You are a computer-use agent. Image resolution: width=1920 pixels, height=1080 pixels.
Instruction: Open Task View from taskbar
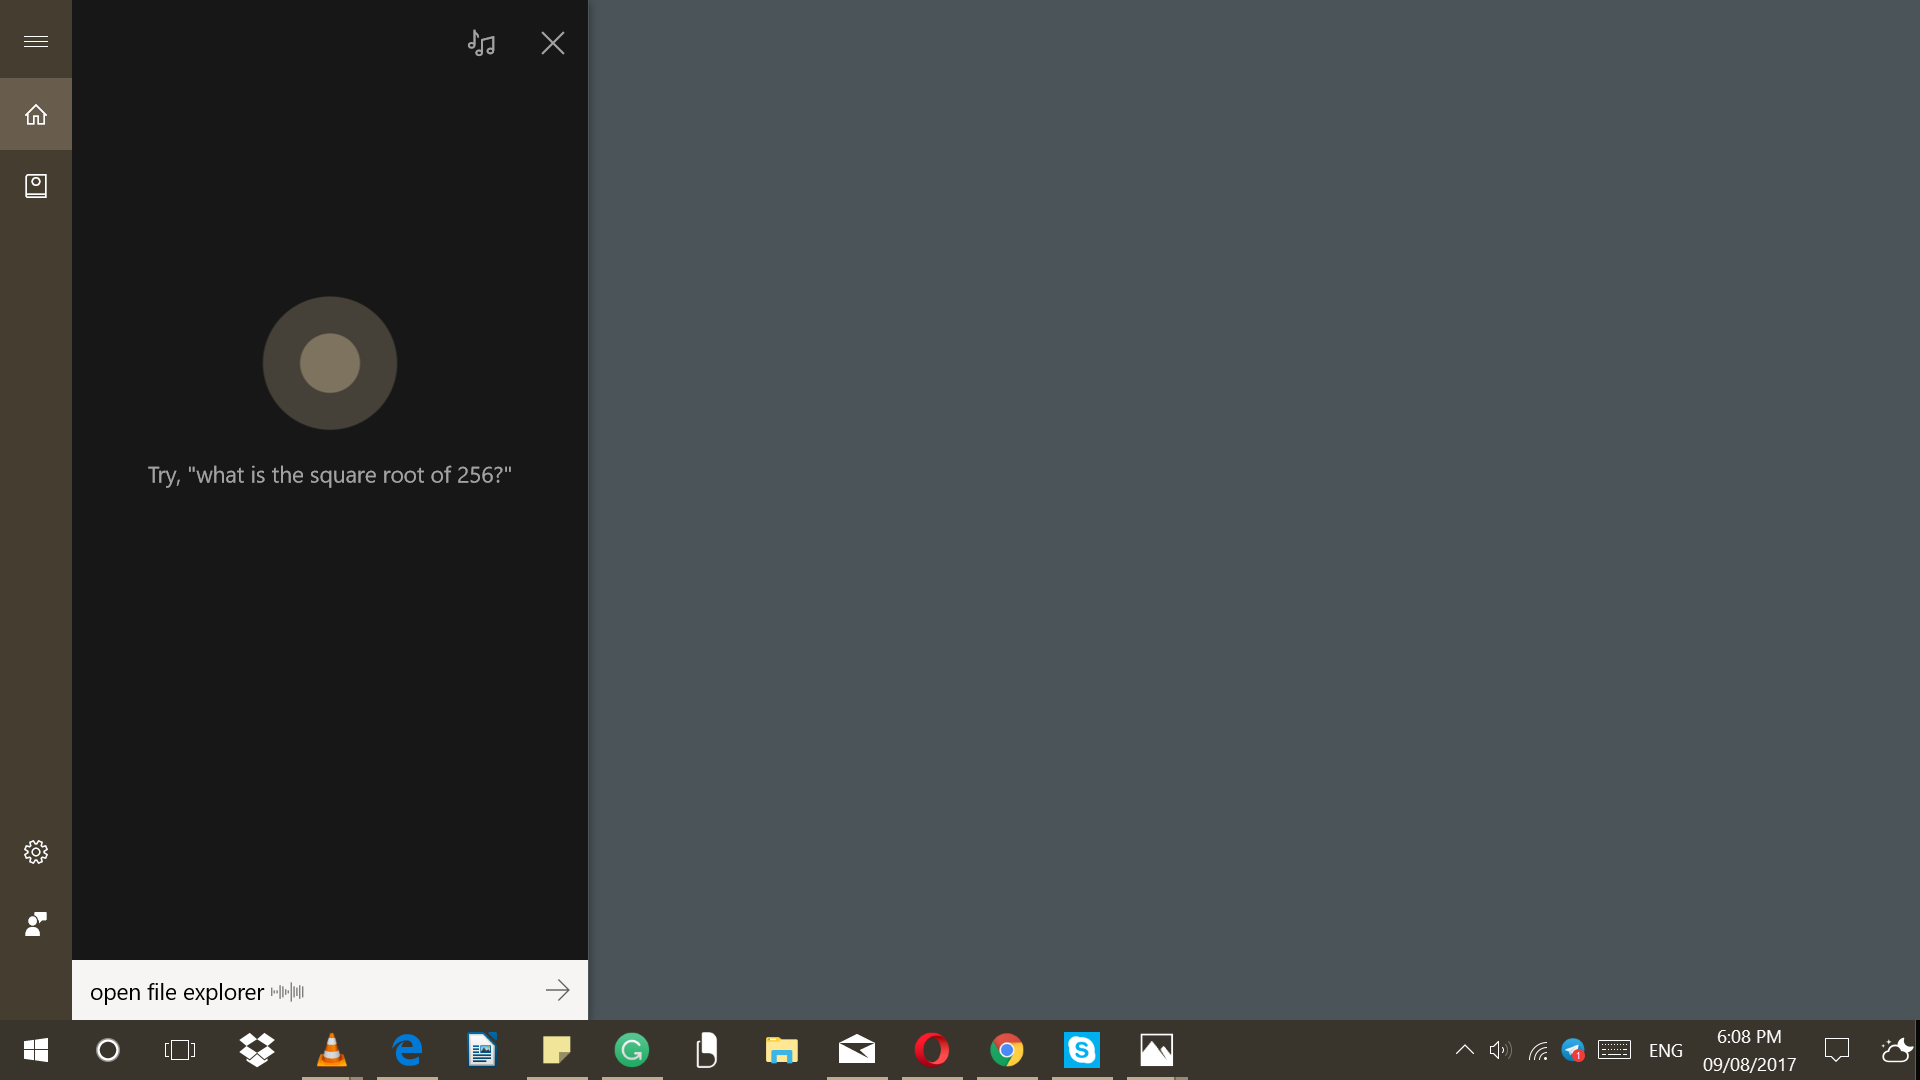(x=180, y=1050)
